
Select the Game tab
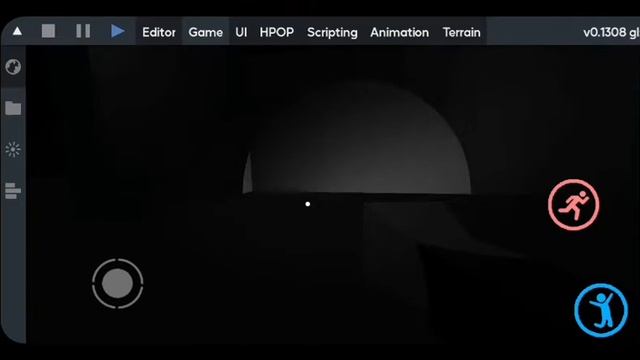pos(206,32)
